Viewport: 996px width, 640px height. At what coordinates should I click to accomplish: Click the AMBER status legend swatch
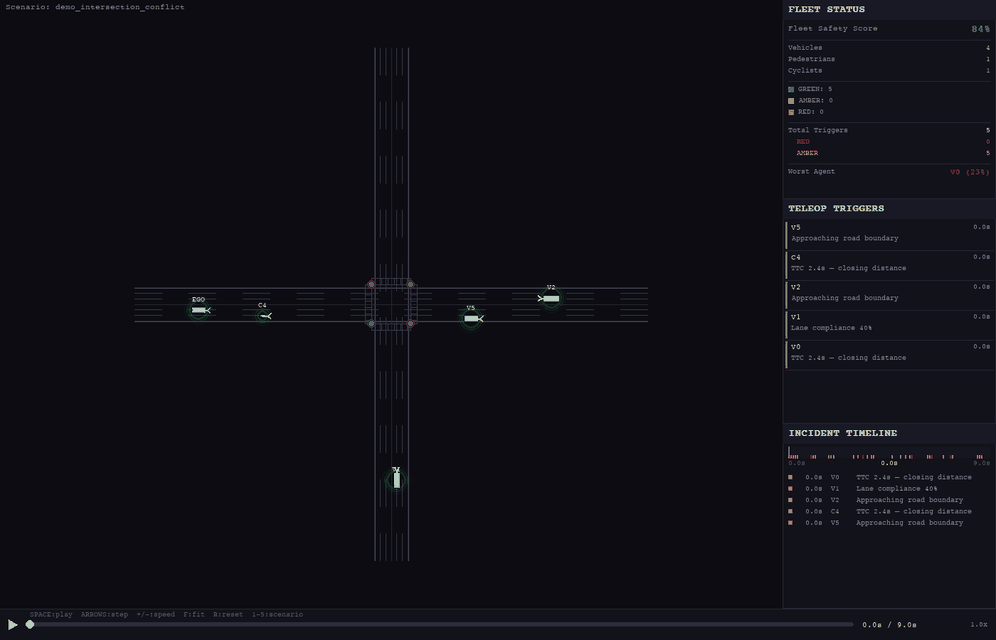click(x=791, y=101)
